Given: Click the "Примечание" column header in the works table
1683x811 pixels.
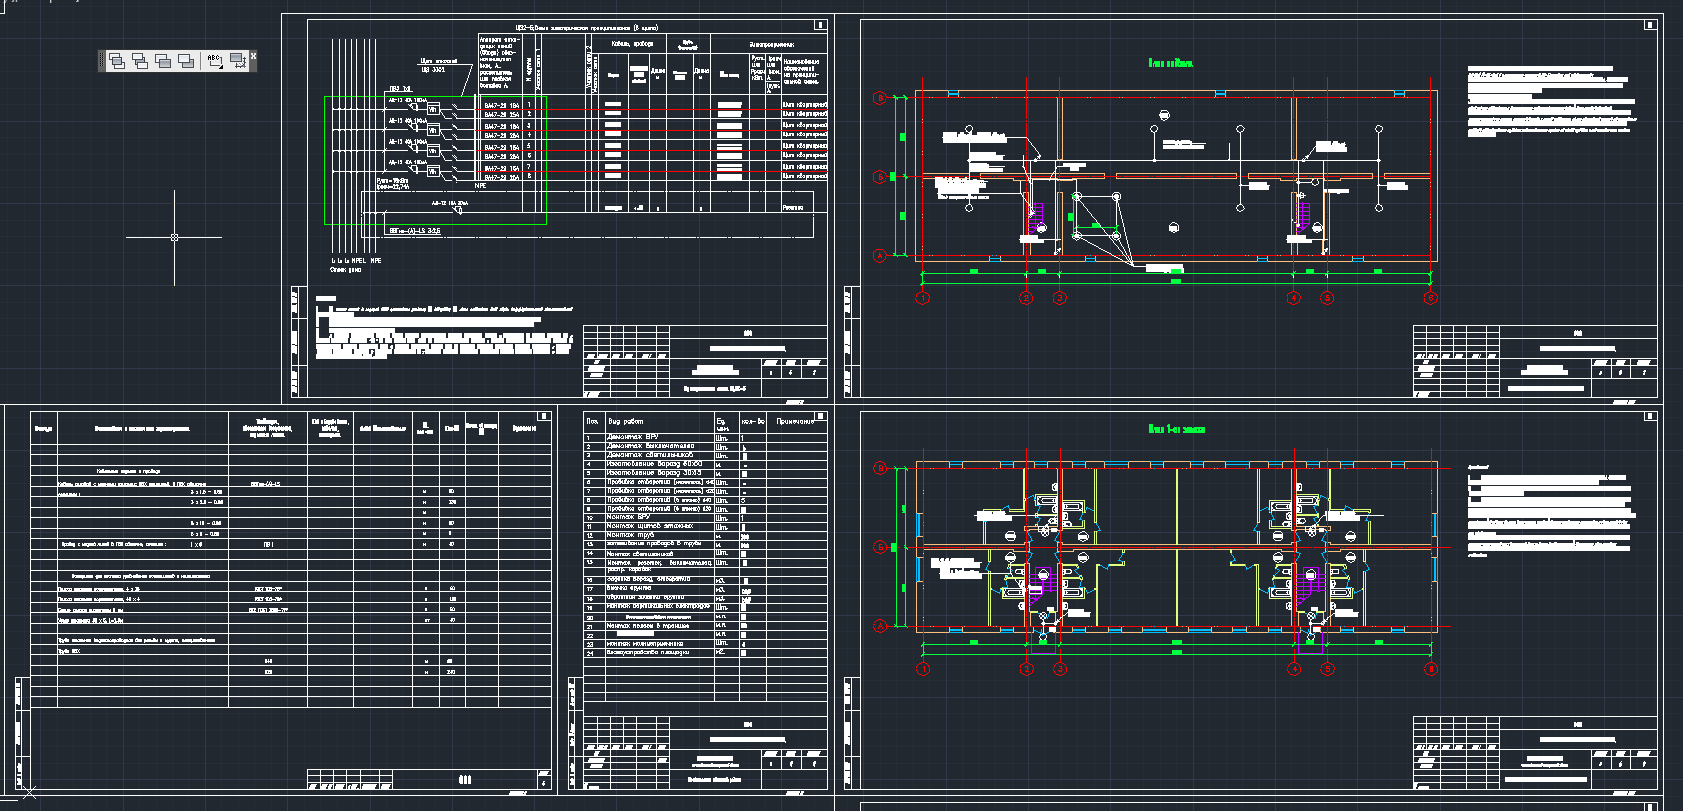Looking at the screenshot, I should [795, 421].
